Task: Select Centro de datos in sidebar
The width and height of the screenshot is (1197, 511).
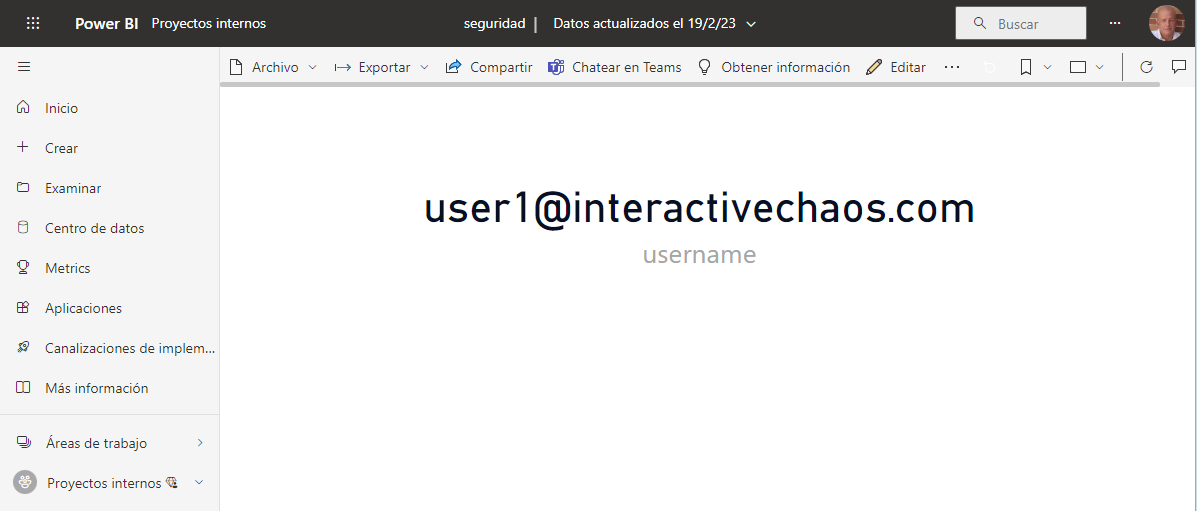Action: pos(94,228)
